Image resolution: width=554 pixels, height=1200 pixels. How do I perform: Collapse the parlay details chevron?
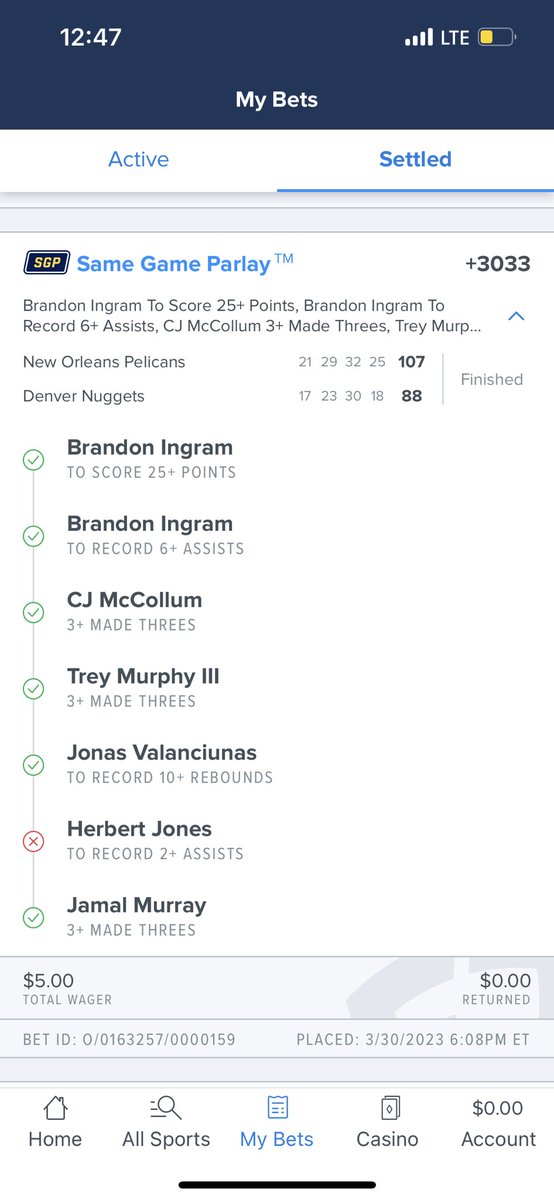click(x=516, y=316)
